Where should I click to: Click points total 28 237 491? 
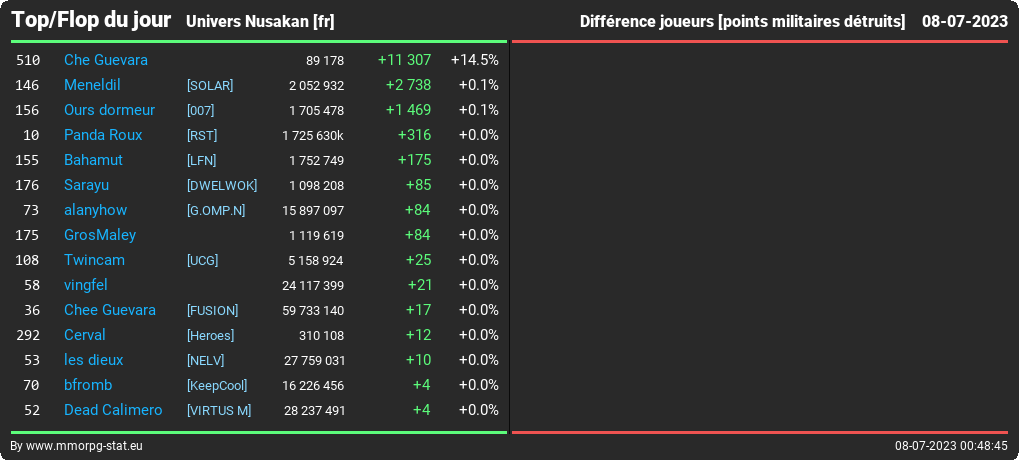coord(315,411)
